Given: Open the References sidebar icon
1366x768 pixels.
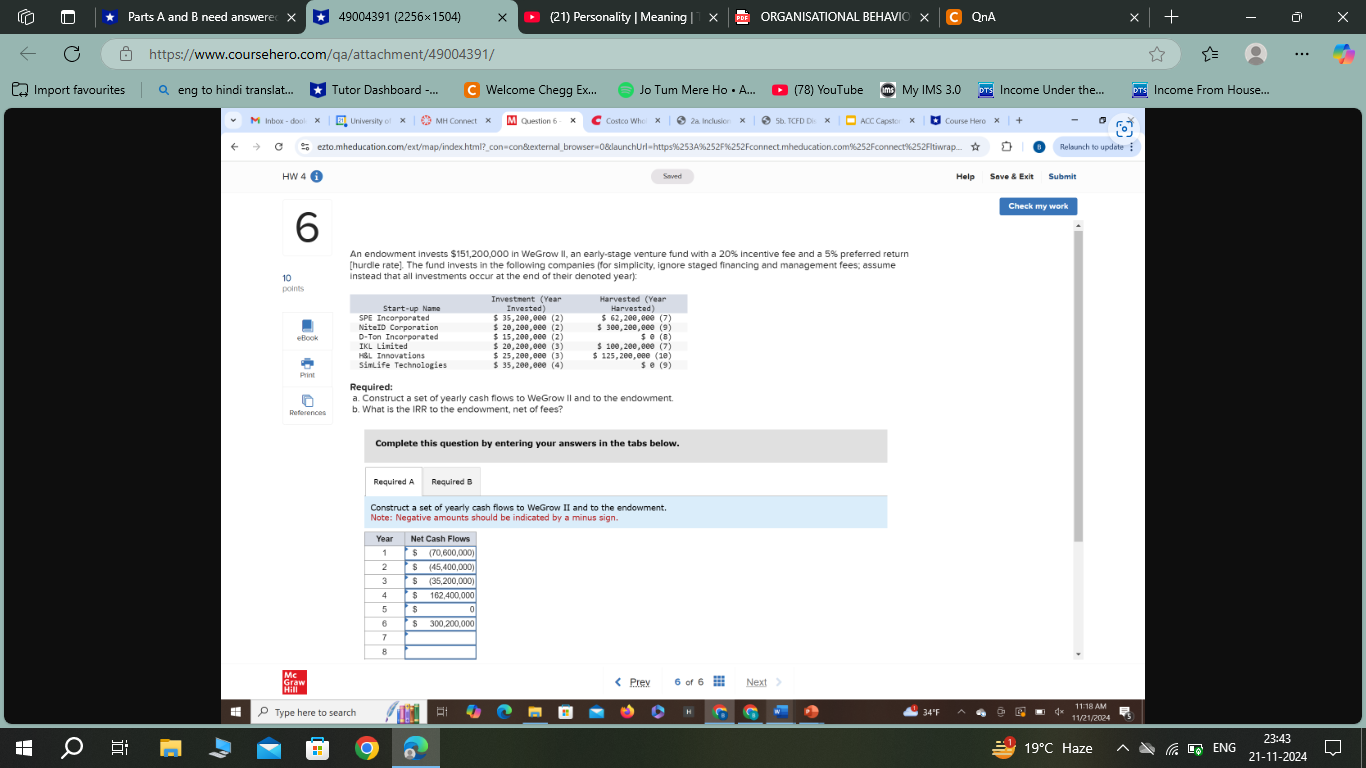Looking at the screenshot, I should [307, 404].
